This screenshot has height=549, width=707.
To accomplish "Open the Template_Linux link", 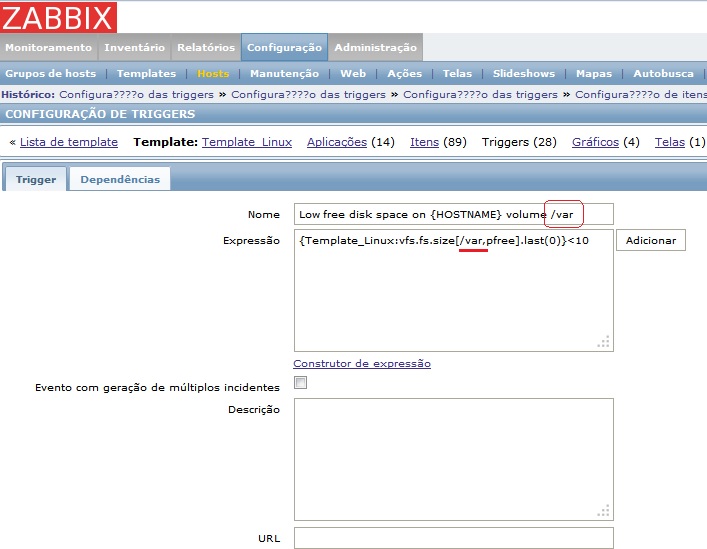I will pyautogui.click(x=247, y=142).
